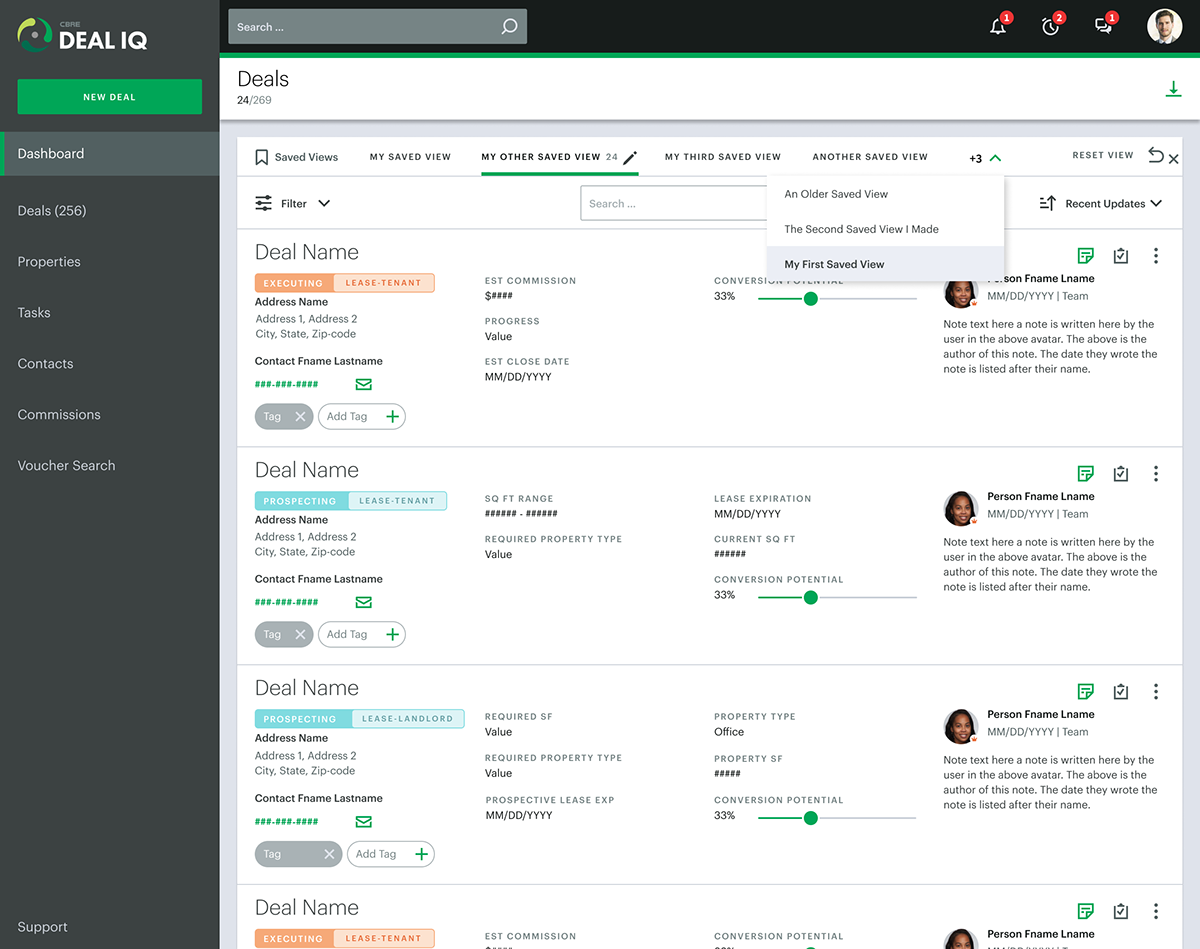This screenshot has width=1200, height=949.
Task: Switch to My Third Saved View tab
Action: [723, 157]
